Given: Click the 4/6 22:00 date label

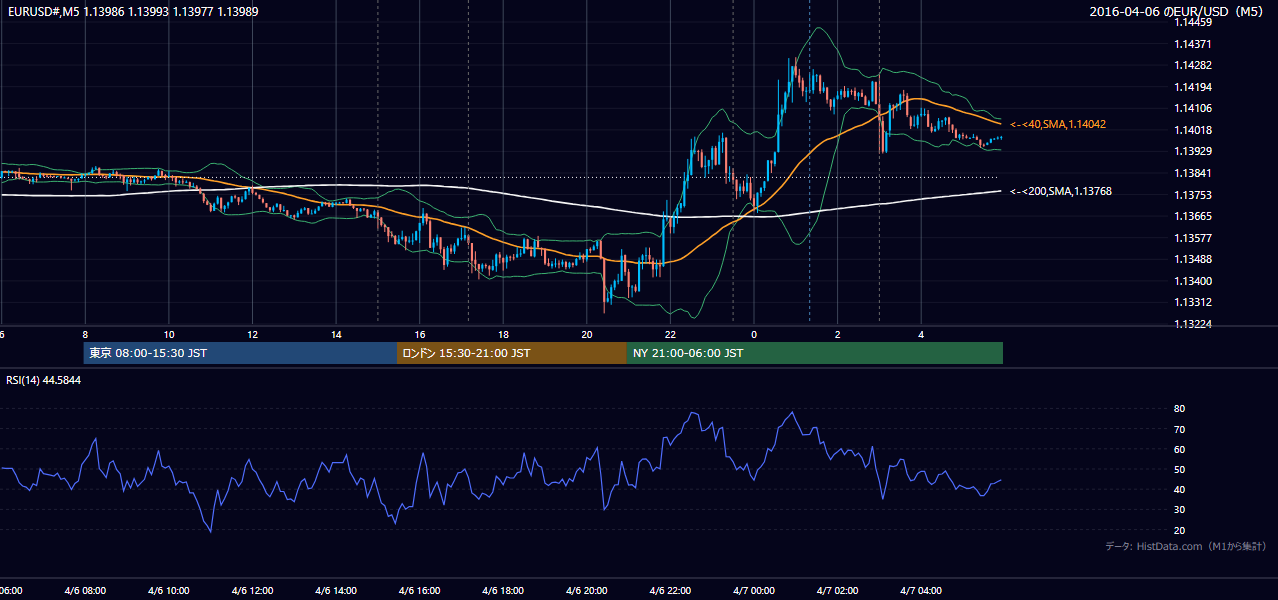Looking at the screenshot, I should (x=670, y=591).
